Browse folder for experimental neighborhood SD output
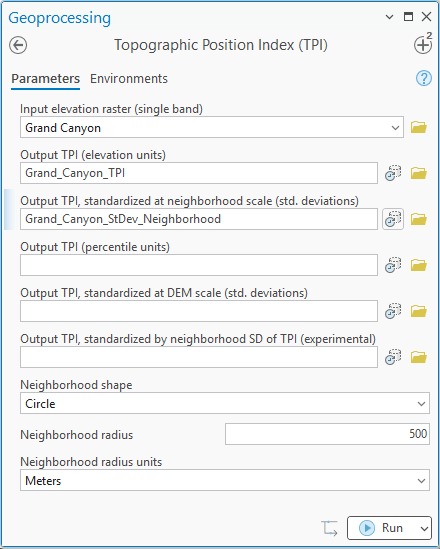 [x=419, y=357]
